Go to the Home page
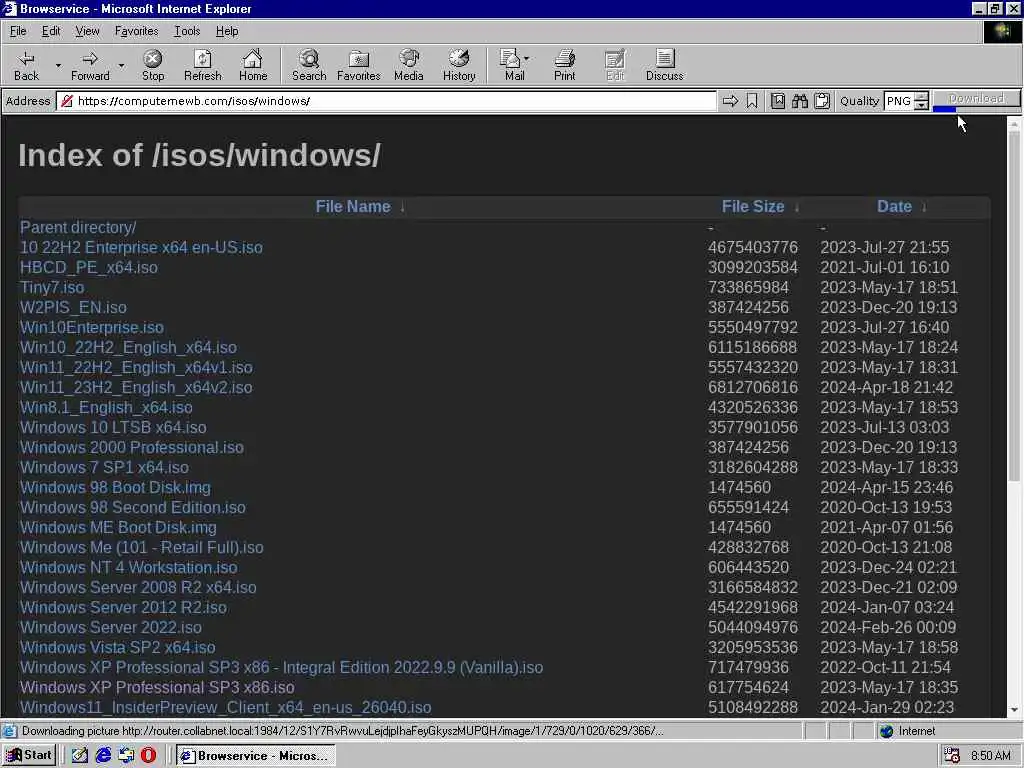 click(x=253, y=65)
